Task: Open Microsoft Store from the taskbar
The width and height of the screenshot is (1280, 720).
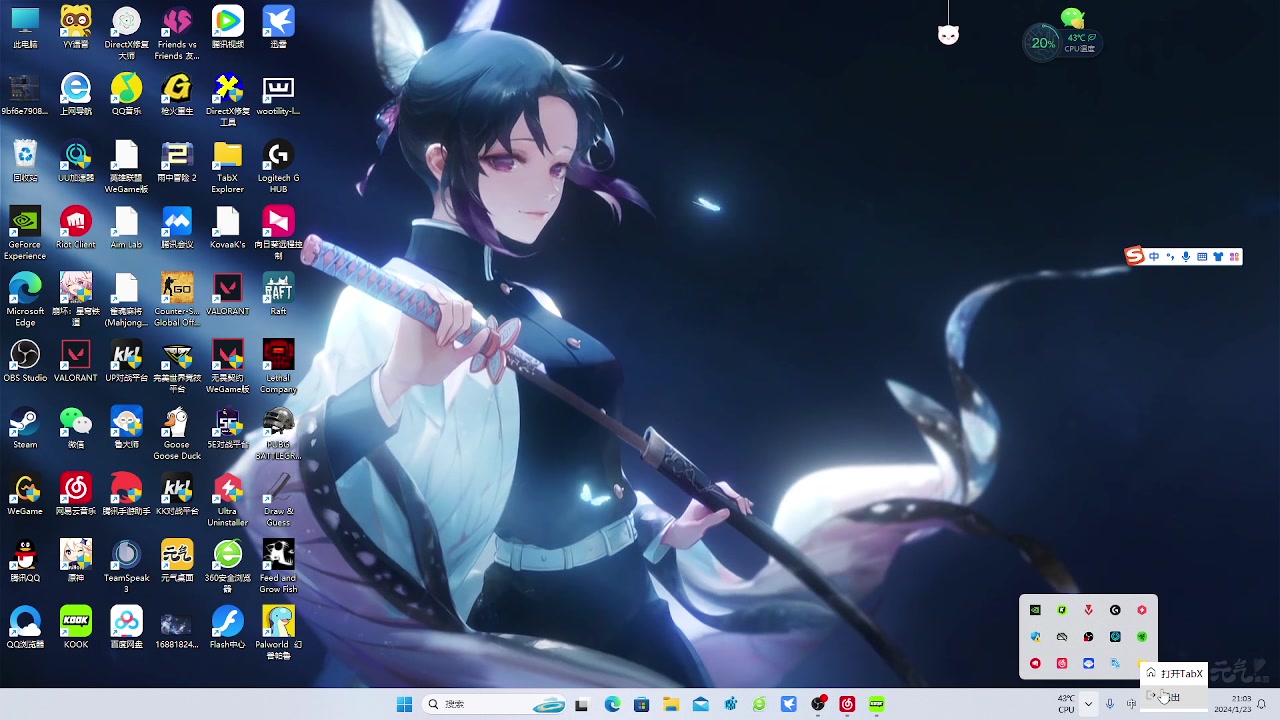Action: point(641,704)
